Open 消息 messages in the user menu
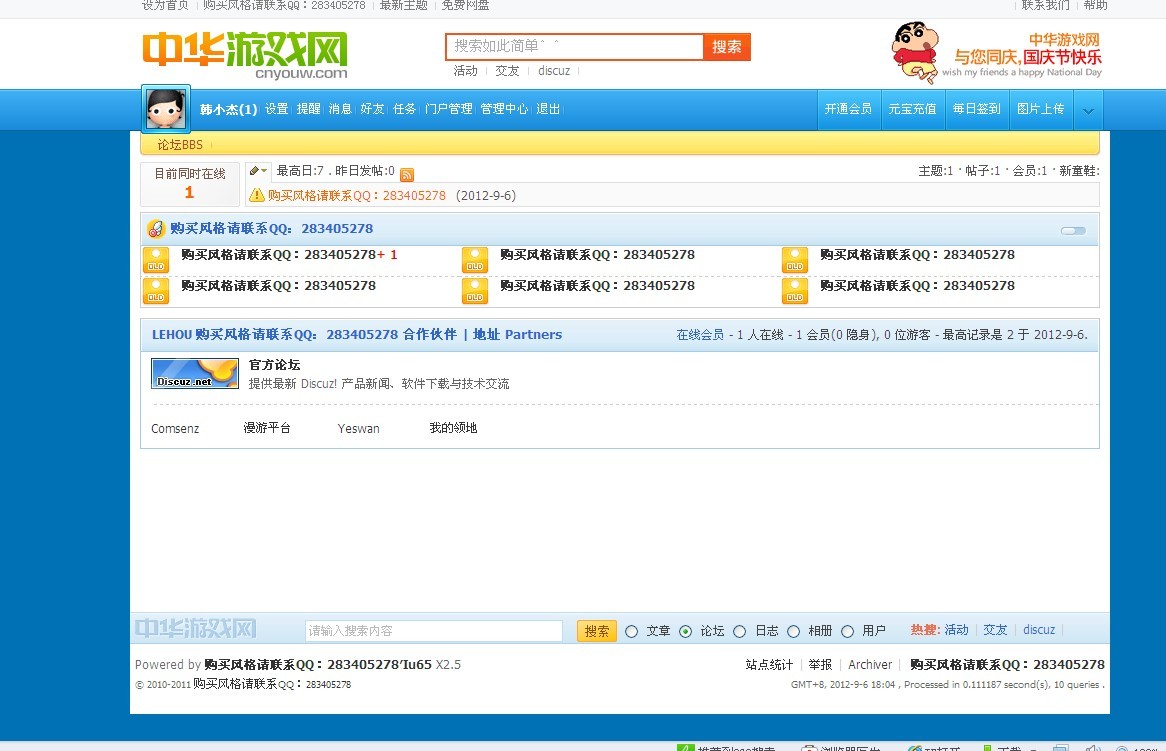Image resolution: width=1166 pixels, height=751 pixels. click(340, 109)
